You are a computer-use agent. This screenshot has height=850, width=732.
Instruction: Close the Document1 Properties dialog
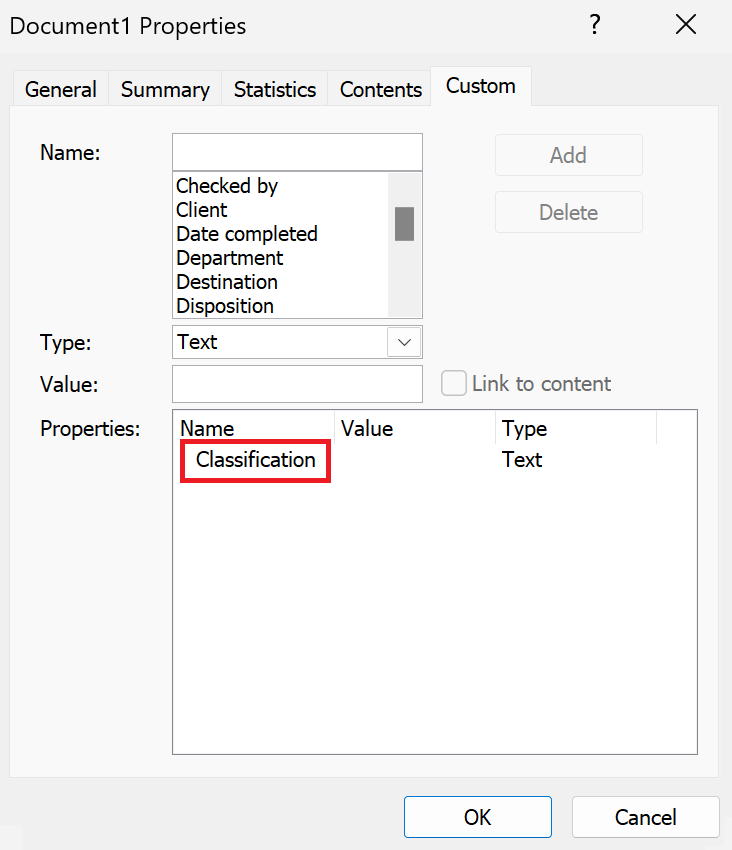pyautogui.click(x=686, y=25)
